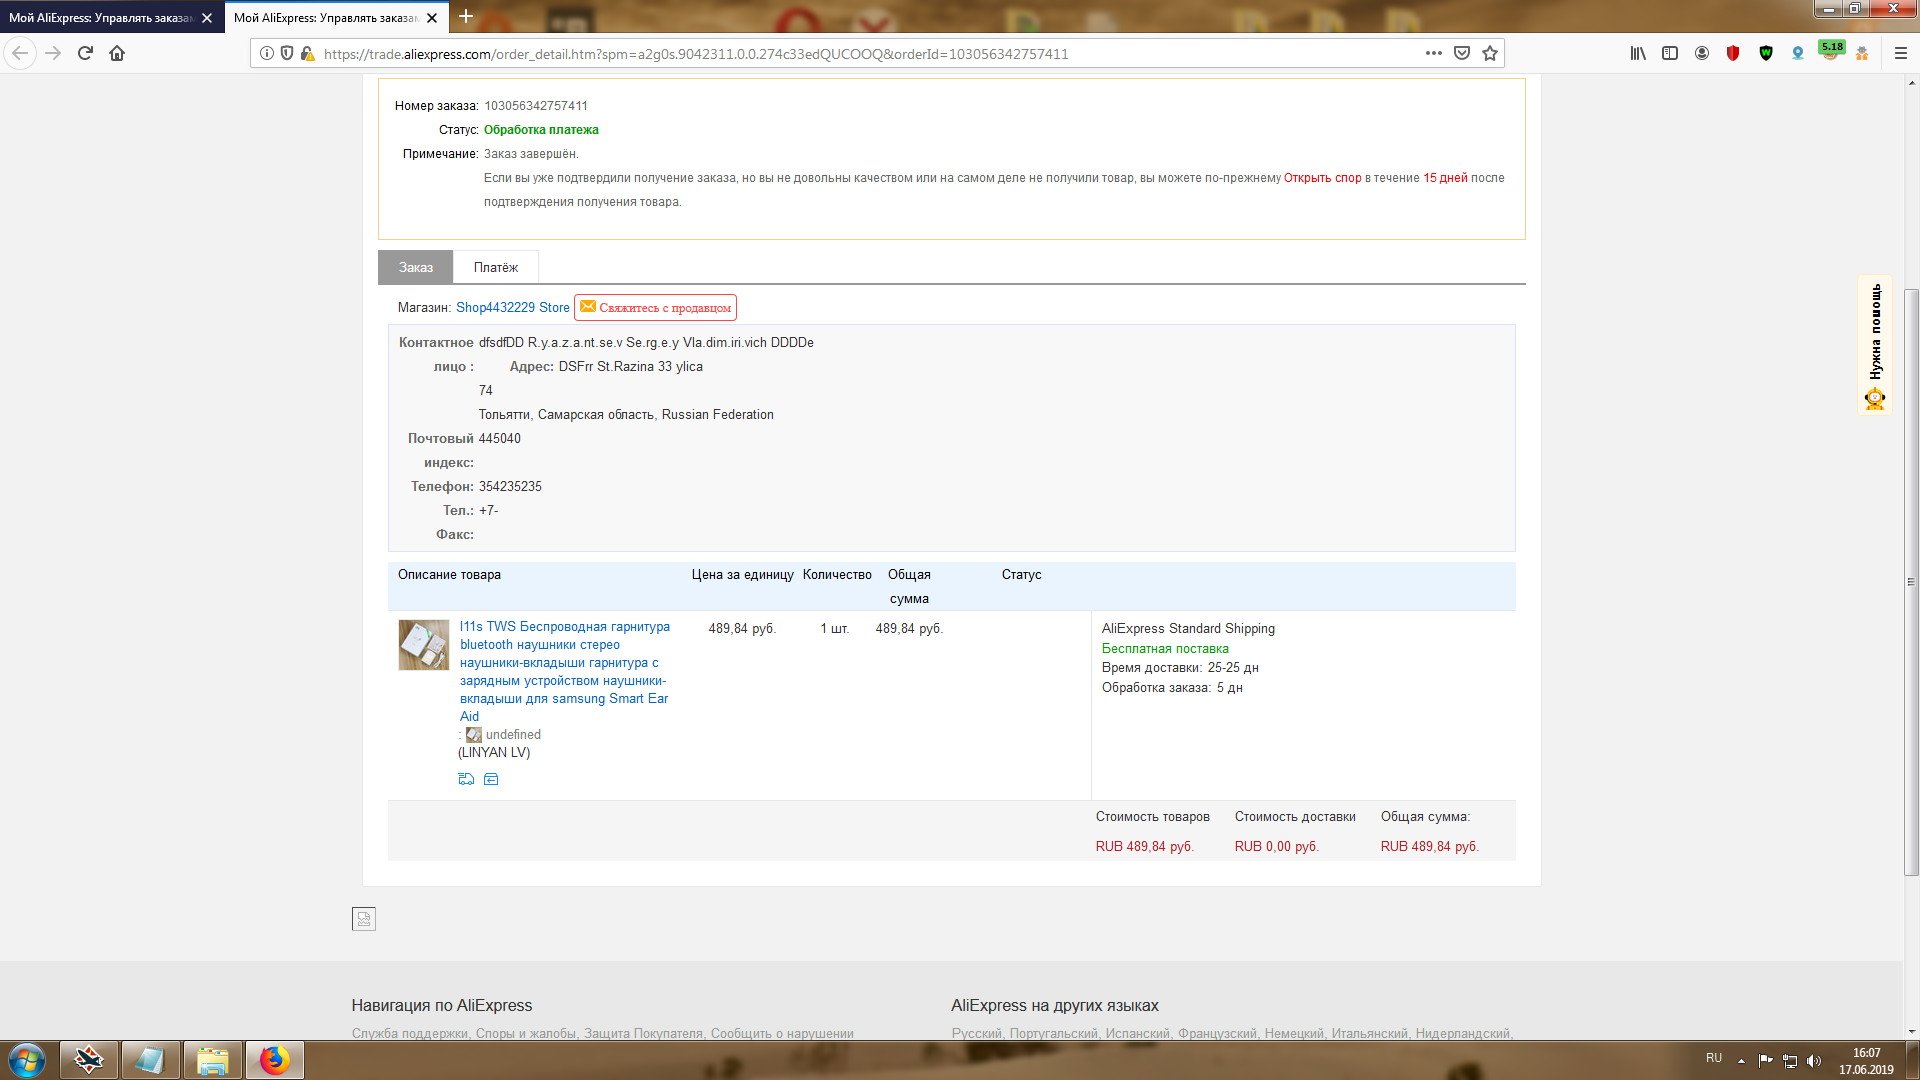Open Firefox hamburger menu
The height and width of the screenshot is (1080, 1920).
1901,53
